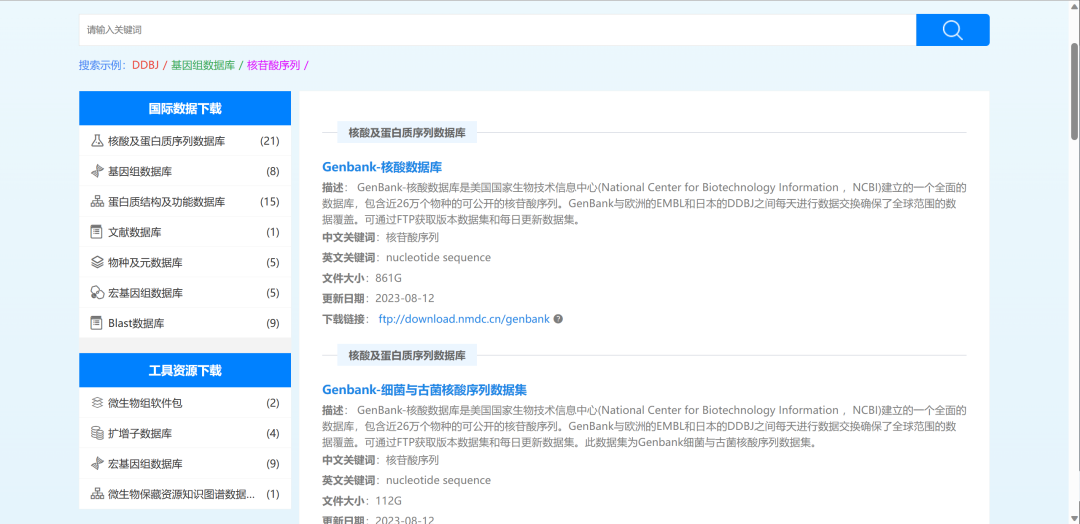The width and height of the screenshot is (1080, 524).
Task: Click the (21) count beside 核酸及蛋白质序列数据库
Action: tap(269, 141)
